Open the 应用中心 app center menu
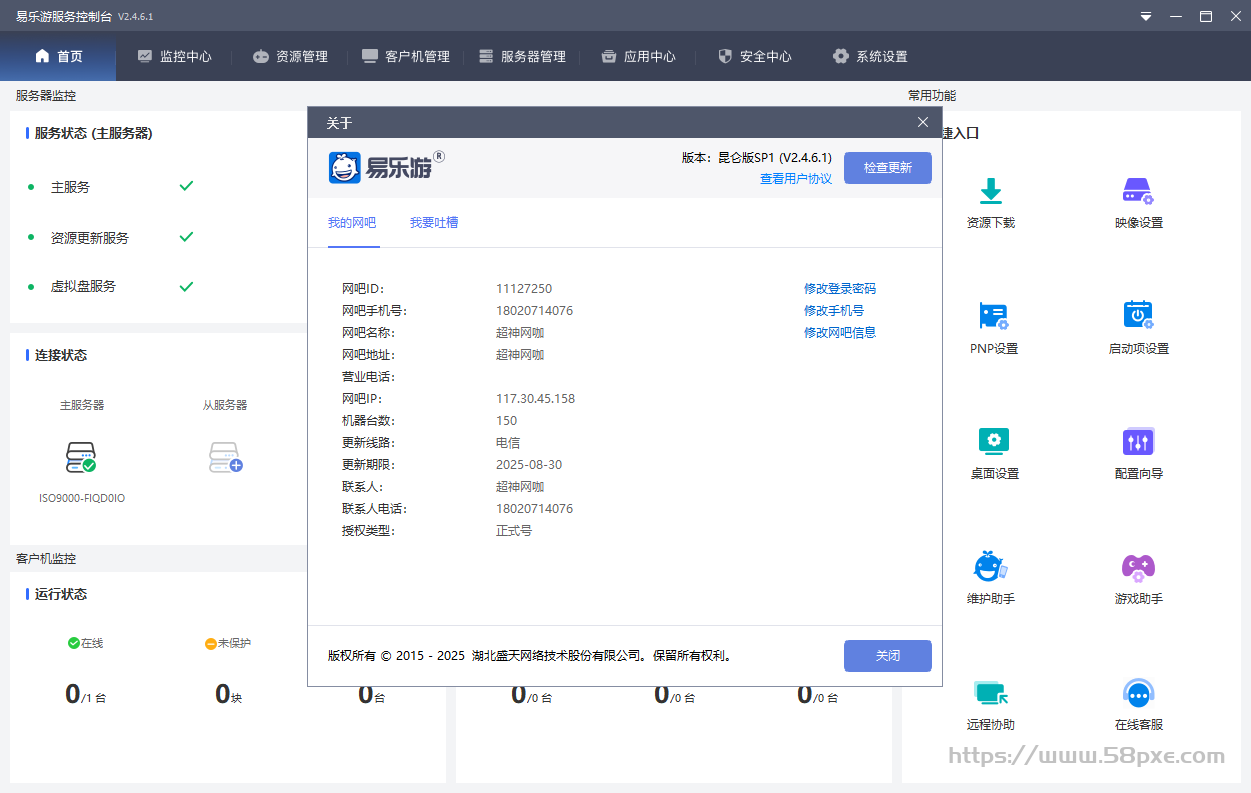 (x=638, y=57)
